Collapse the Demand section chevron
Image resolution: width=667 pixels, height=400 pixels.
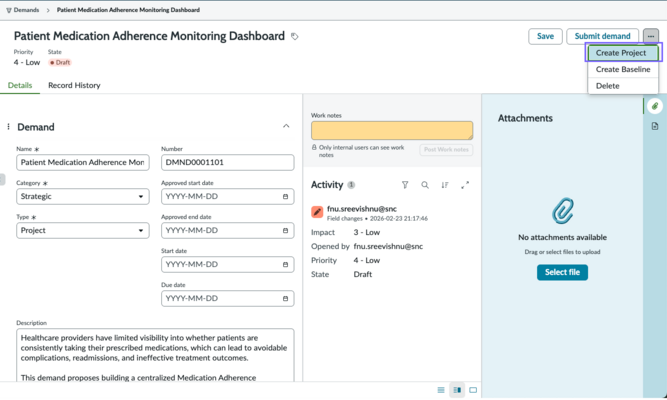pos(286,126)
